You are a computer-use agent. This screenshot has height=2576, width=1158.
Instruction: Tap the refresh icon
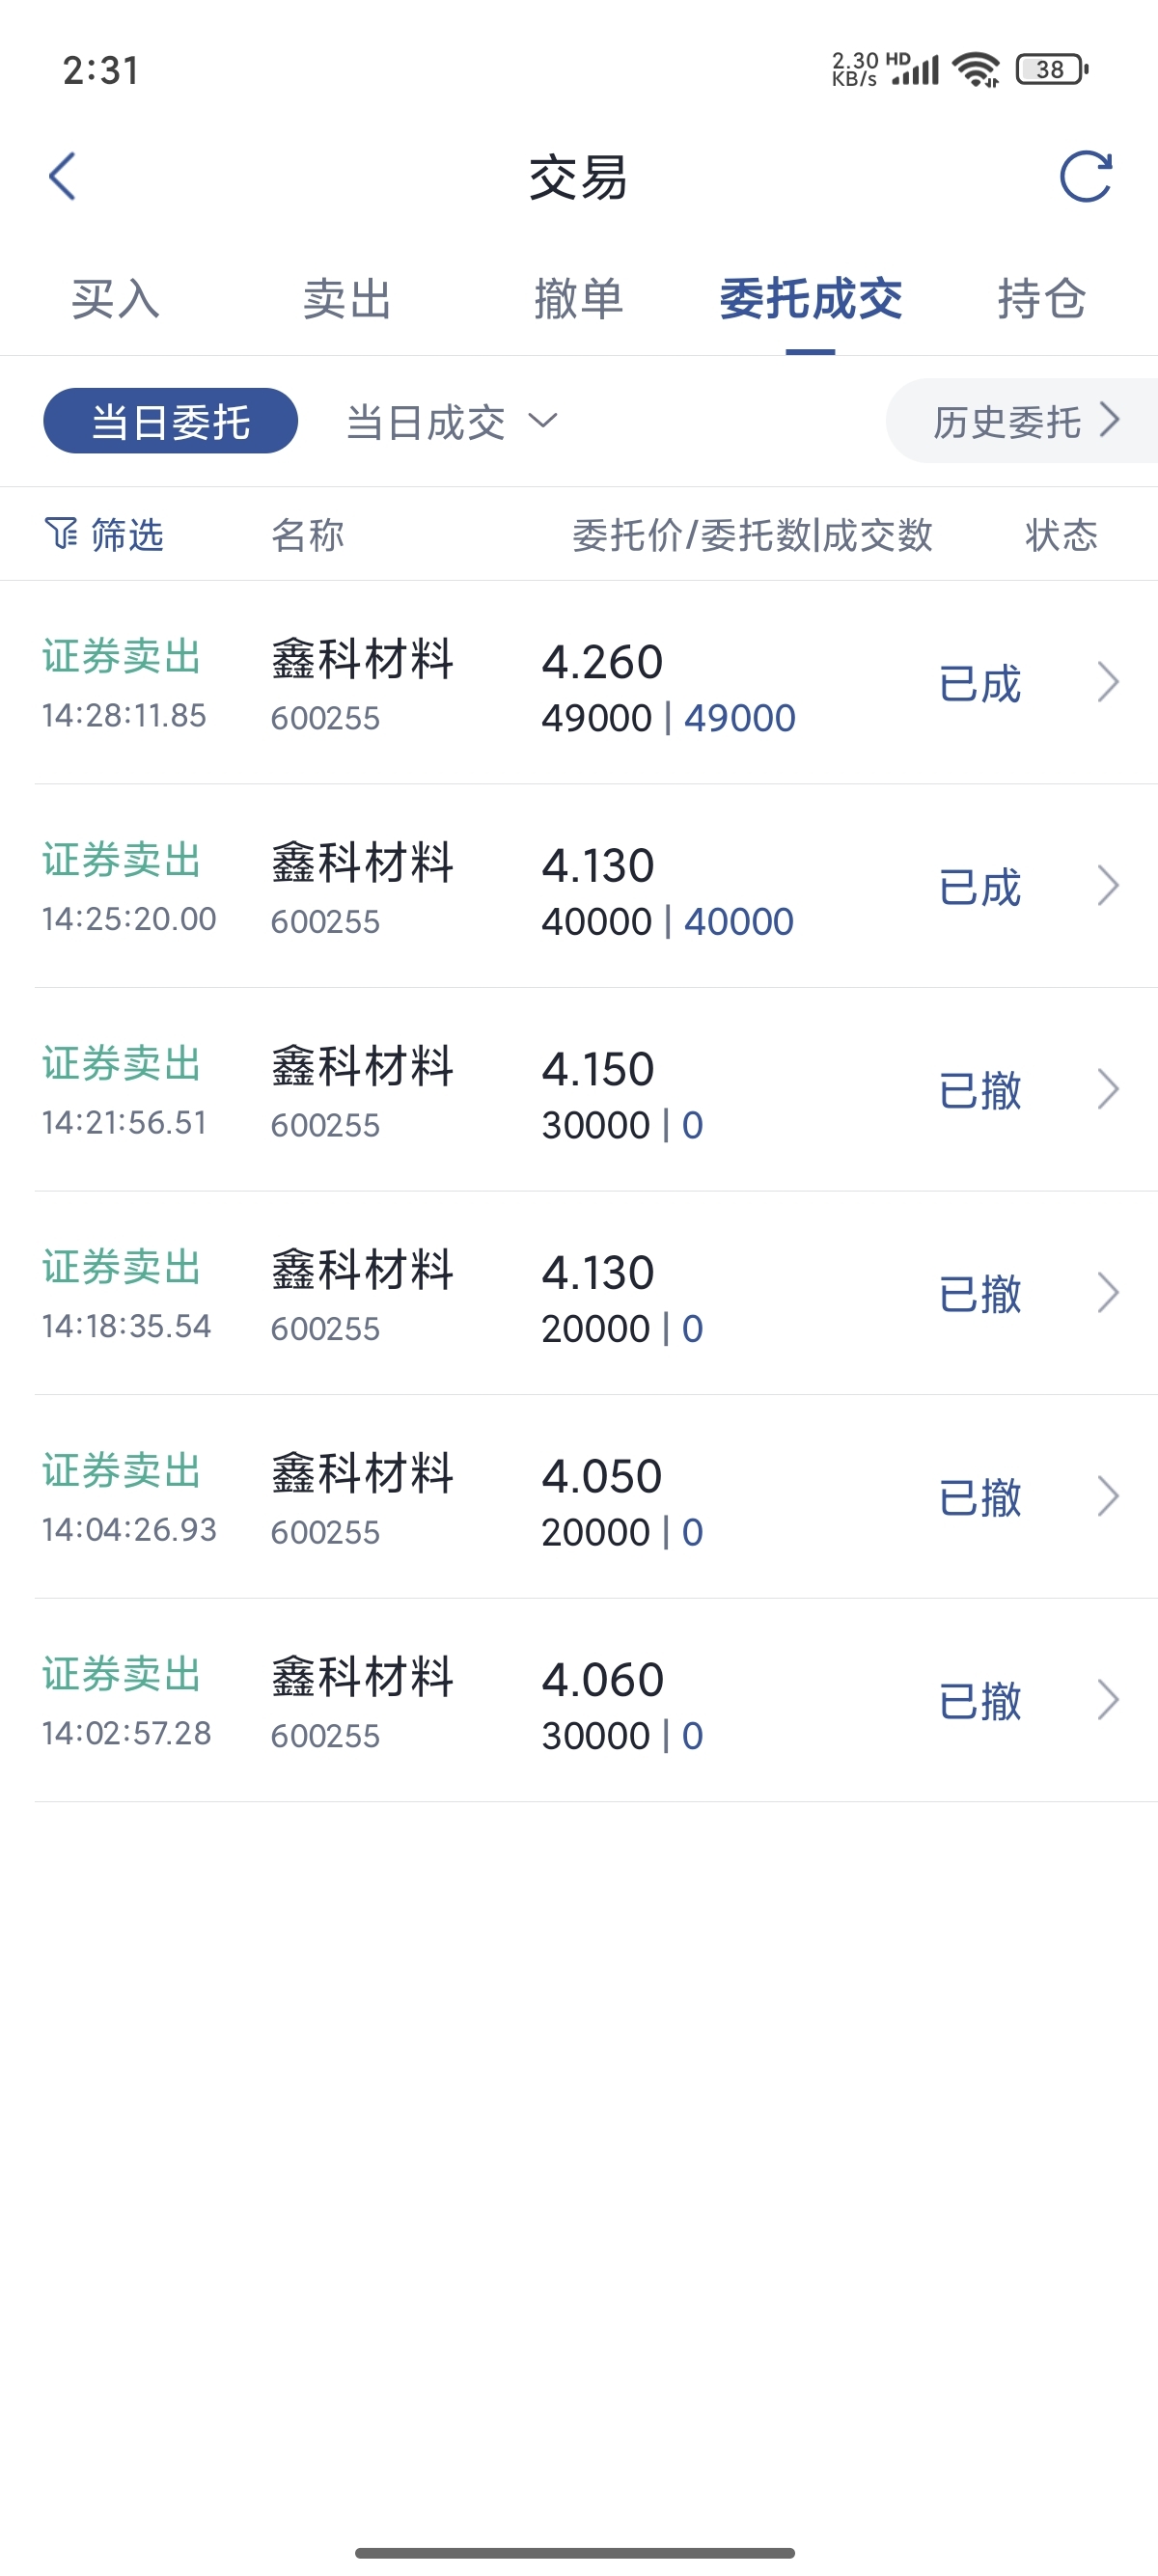click(1085, 177)
